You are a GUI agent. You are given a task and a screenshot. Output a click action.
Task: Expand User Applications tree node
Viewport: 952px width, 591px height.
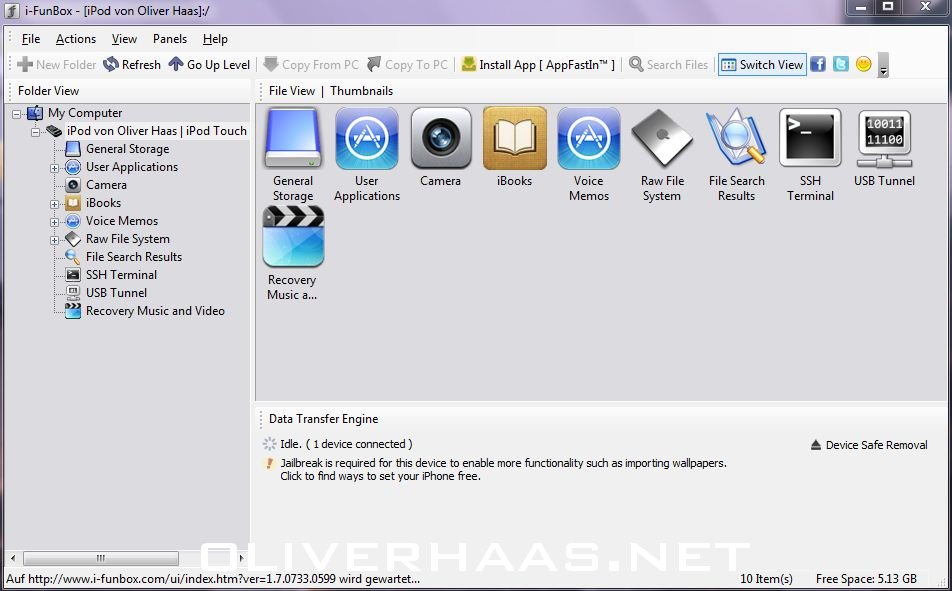[x=55, y=168]
